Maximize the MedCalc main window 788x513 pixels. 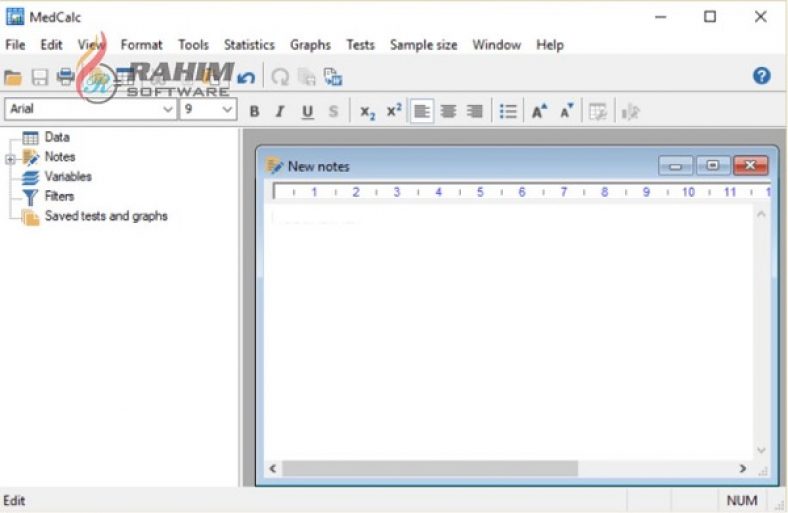(x=710, y=17)
